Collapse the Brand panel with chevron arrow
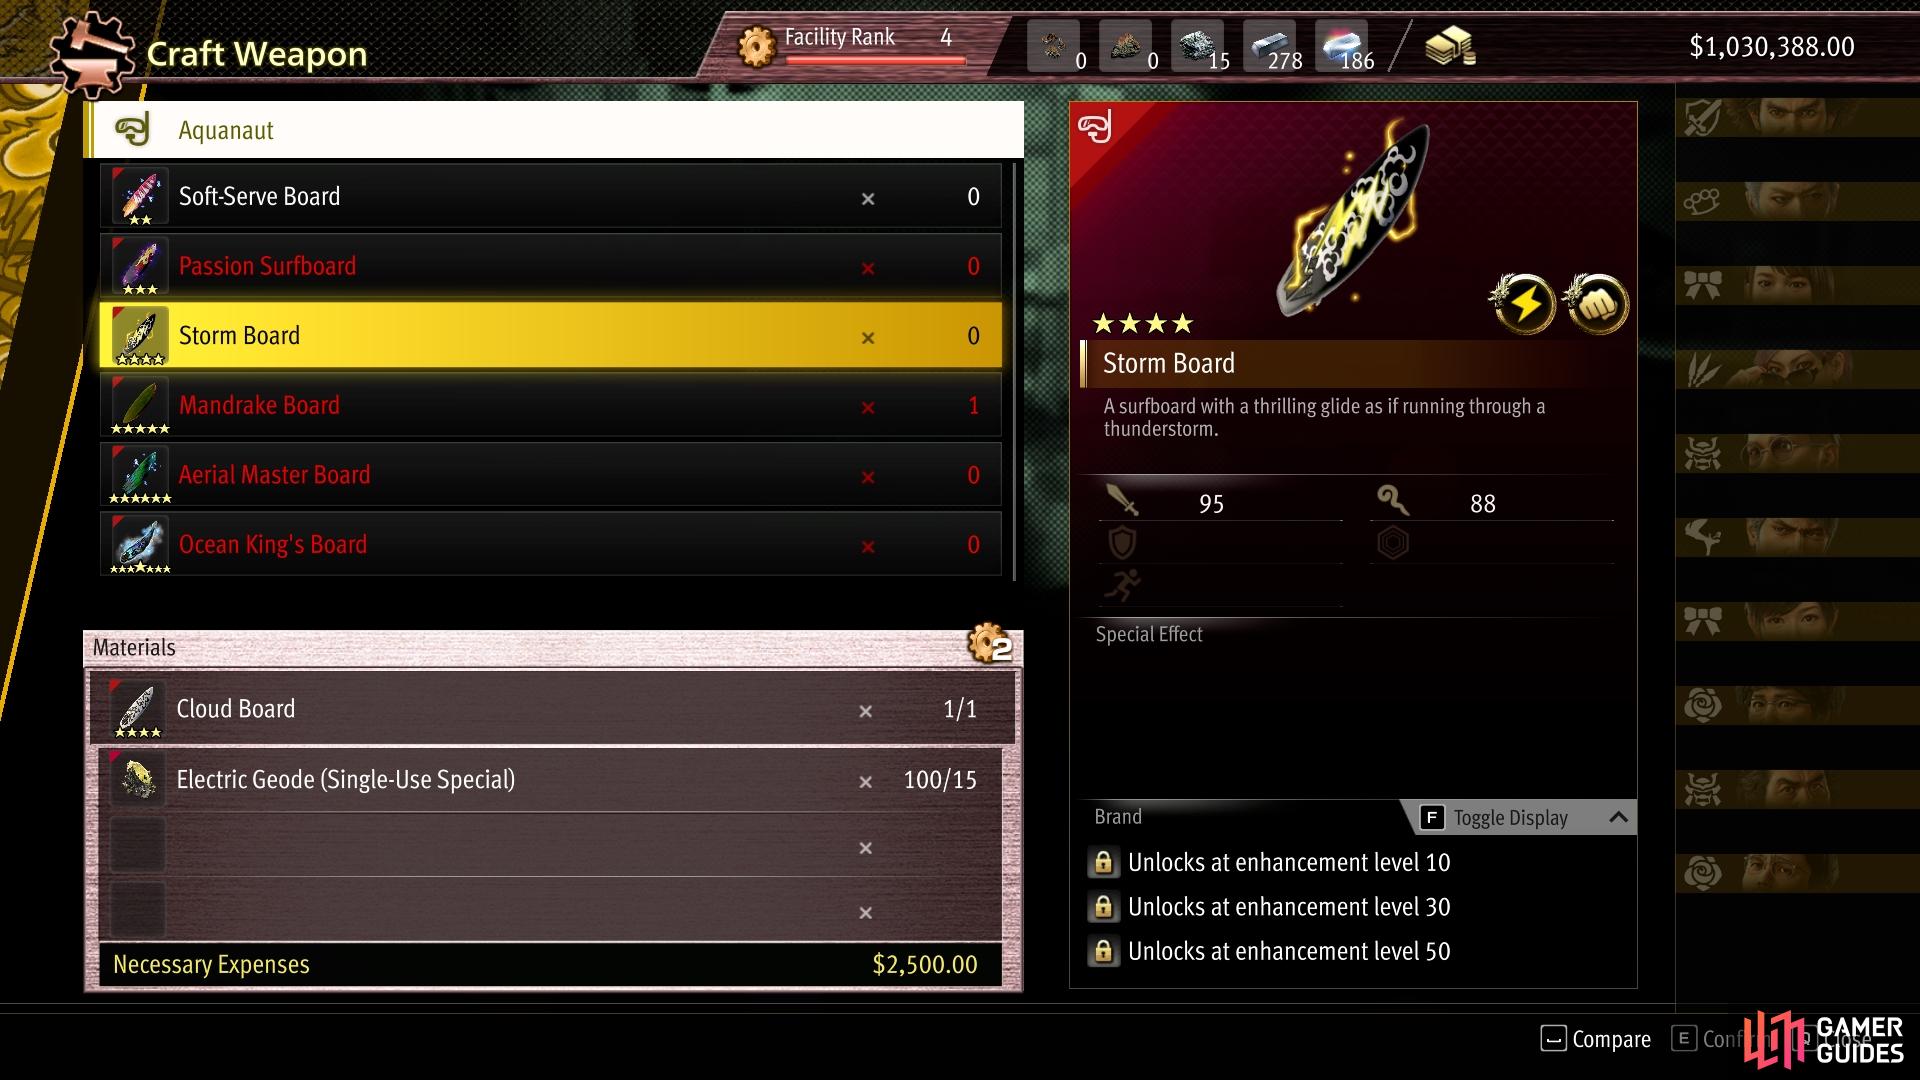 [x=1618, y=817]
